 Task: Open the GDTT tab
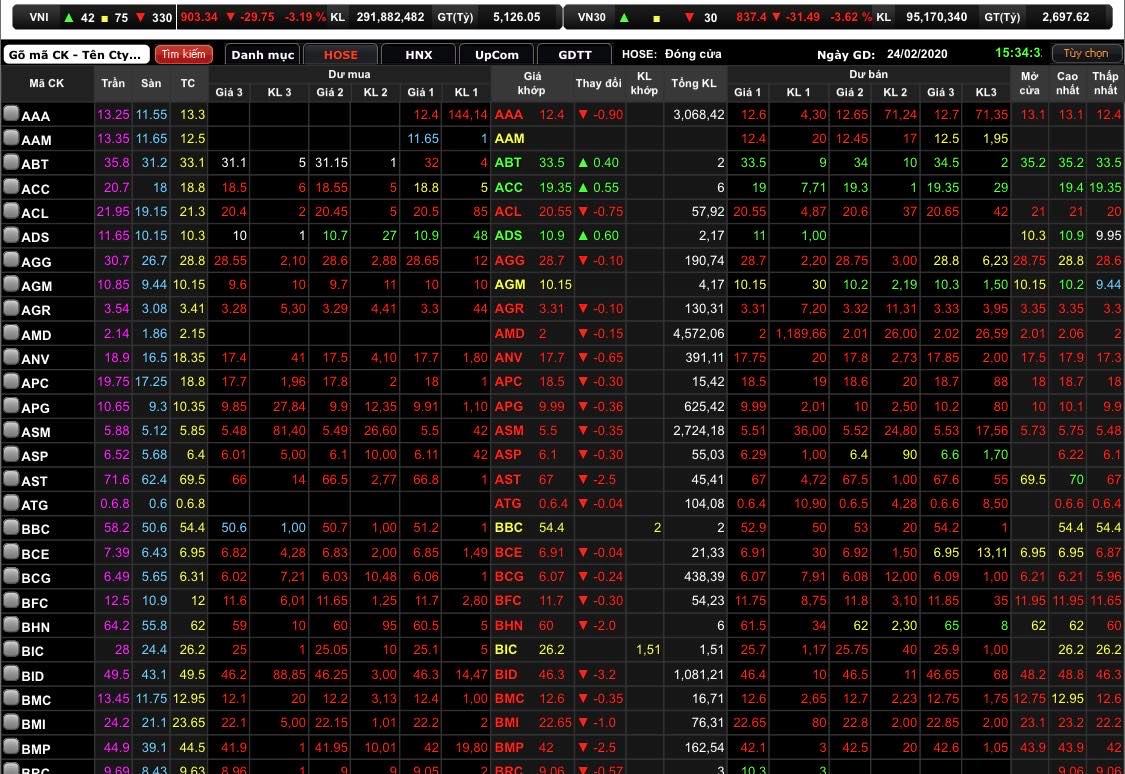tap(575, 55)
